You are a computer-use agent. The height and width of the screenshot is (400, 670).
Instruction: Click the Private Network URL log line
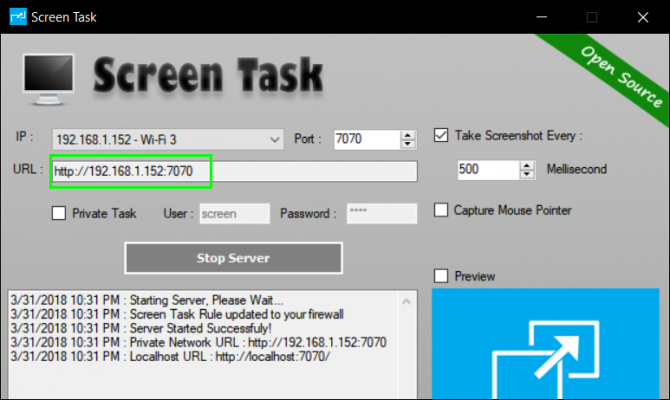pos(198,342)
